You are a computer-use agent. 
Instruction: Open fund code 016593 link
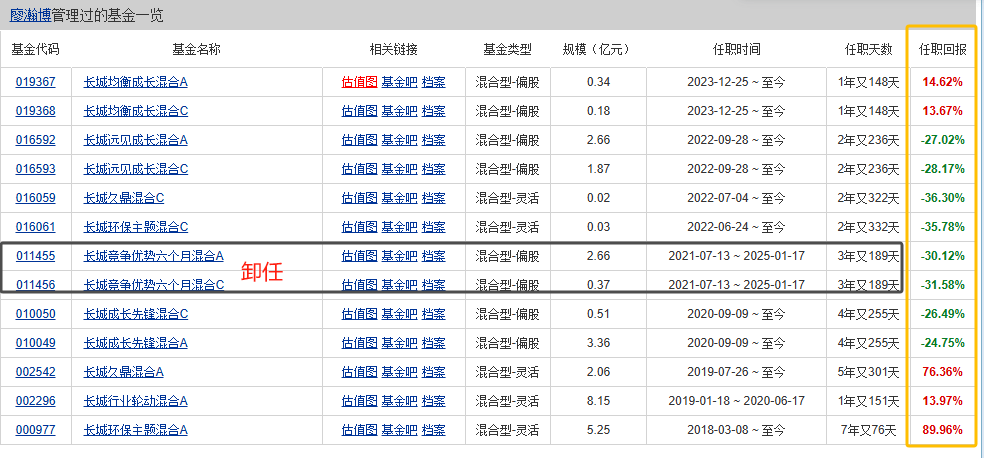(36, 169)
